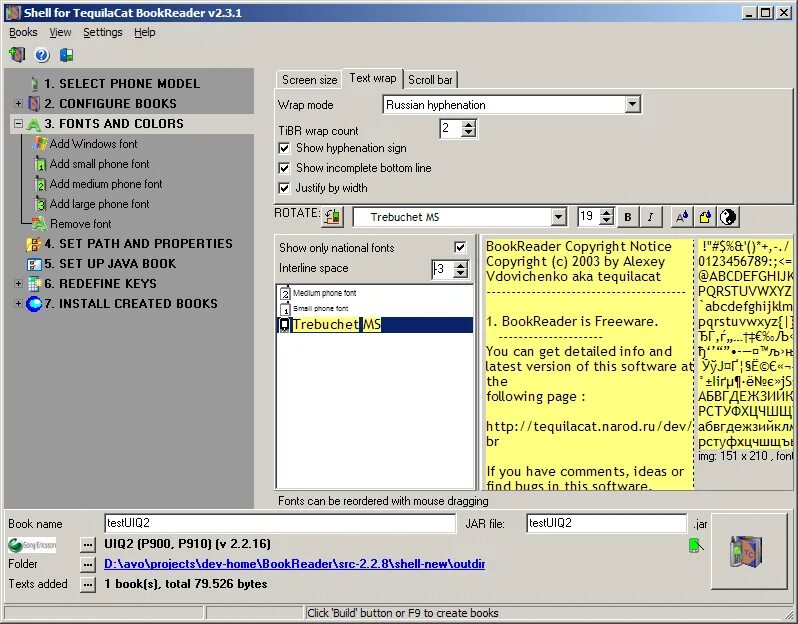
Task: Click the Set Up Java Book icon
Action: (x=34, y=264)
